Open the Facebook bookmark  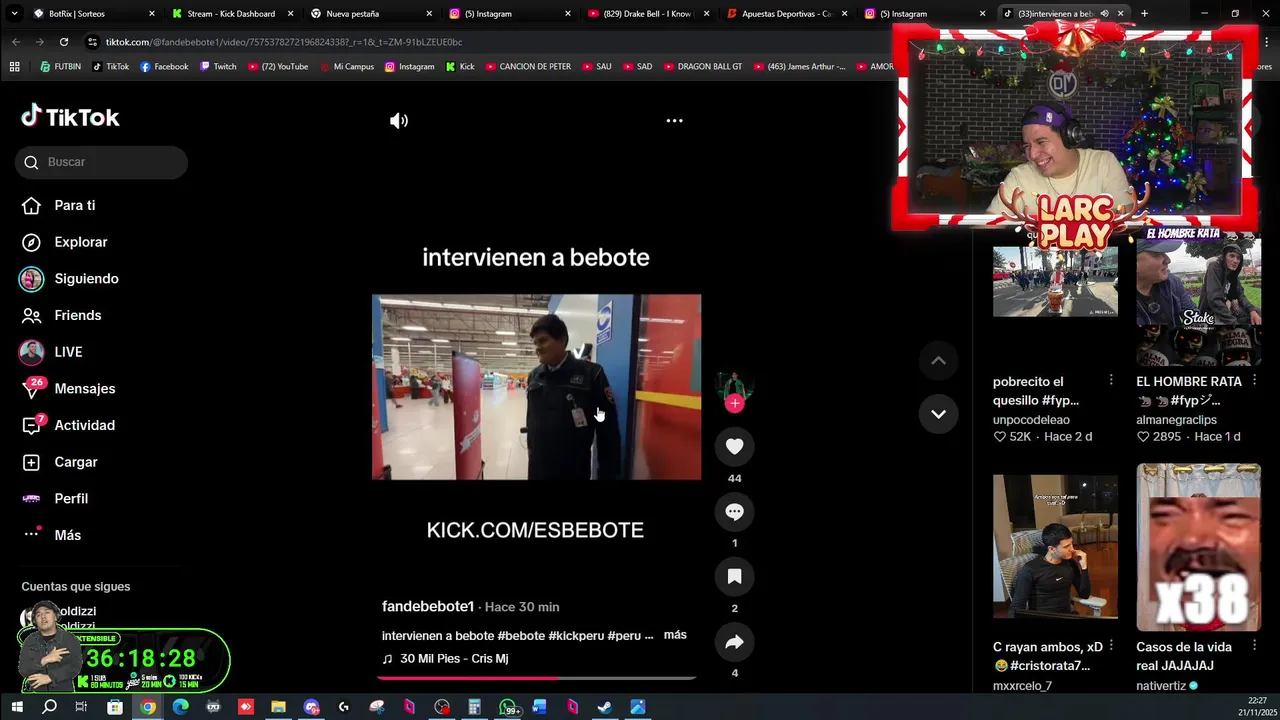[164, 67]
